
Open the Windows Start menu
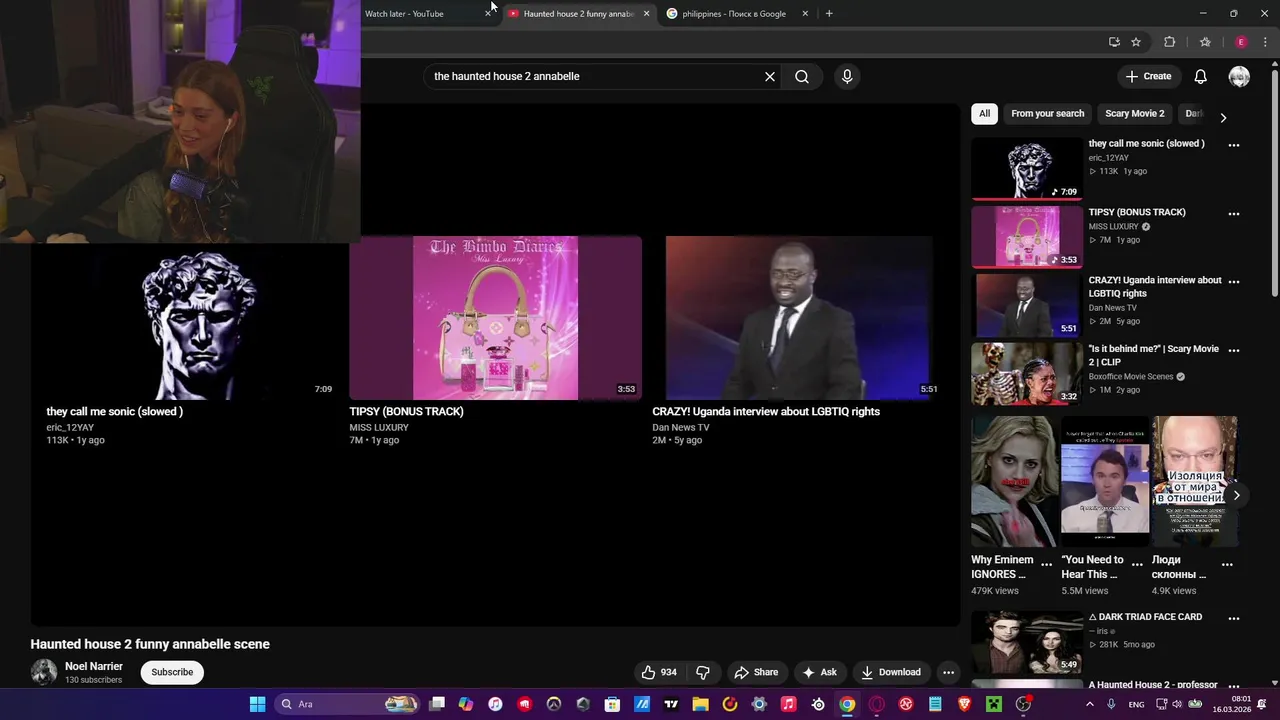coord(257,704)
